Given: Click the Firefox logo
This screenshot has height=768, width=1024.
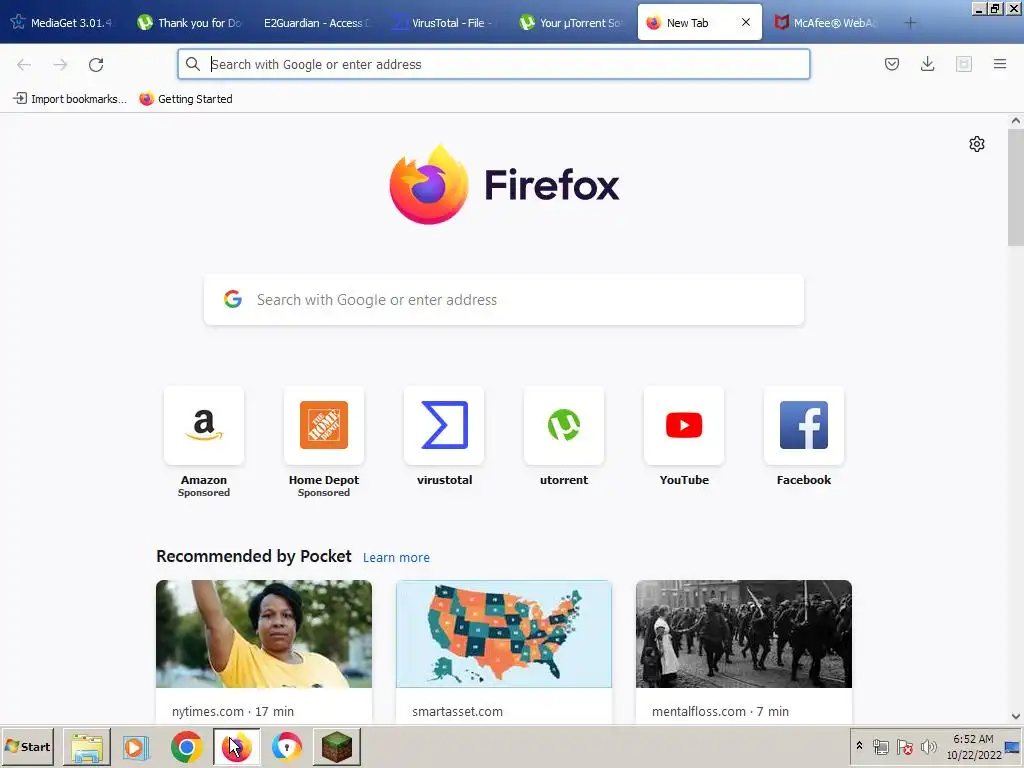Looking at the screenshot, I should tap(429, 185).
